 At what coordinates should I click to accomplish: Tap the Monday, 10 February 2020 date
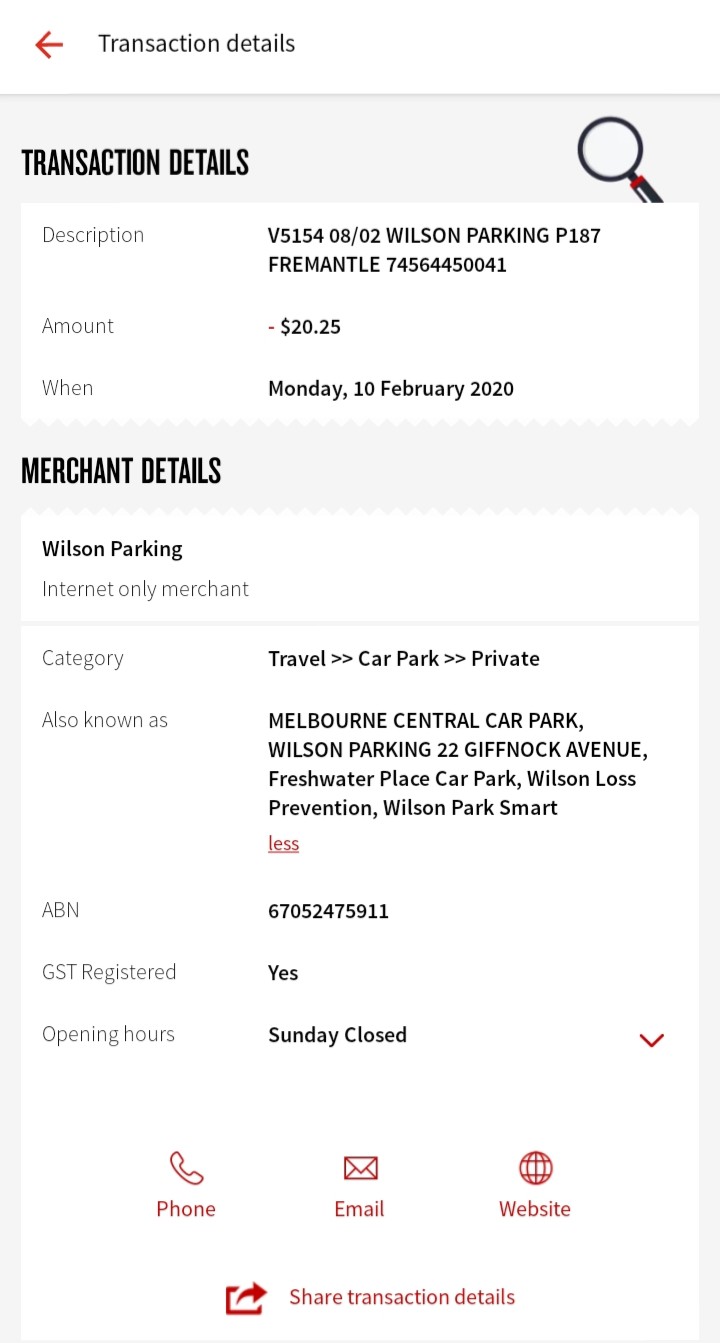coord(391,389)
